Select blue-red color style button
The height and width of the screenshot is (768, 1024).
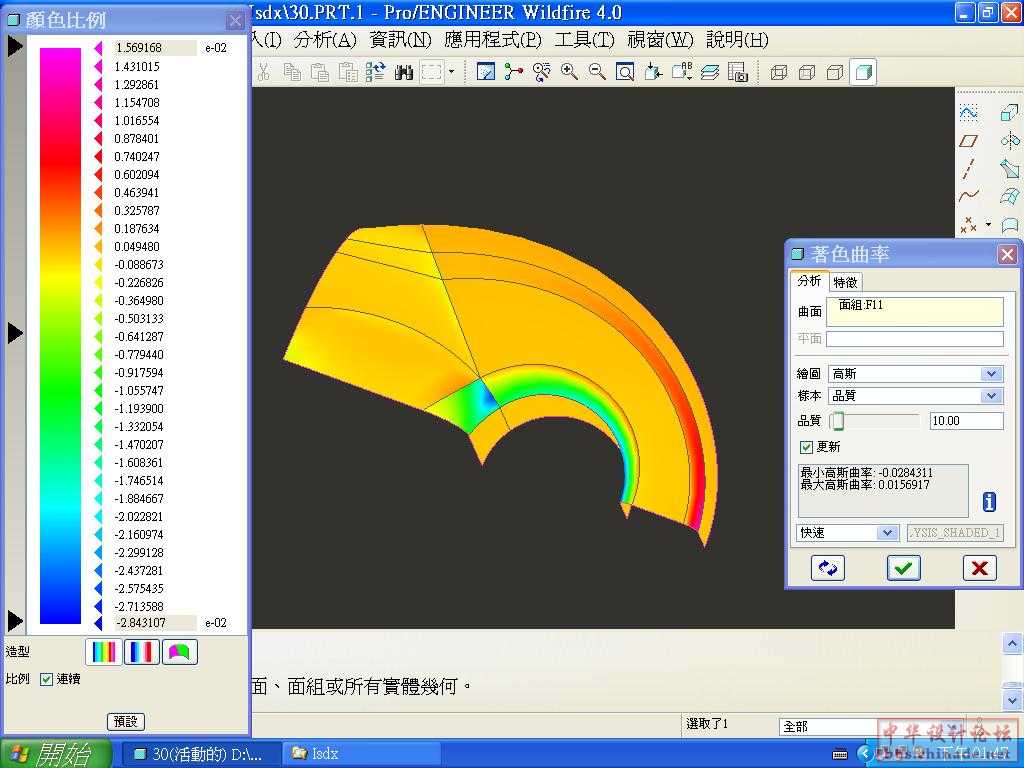coord(142,652)
